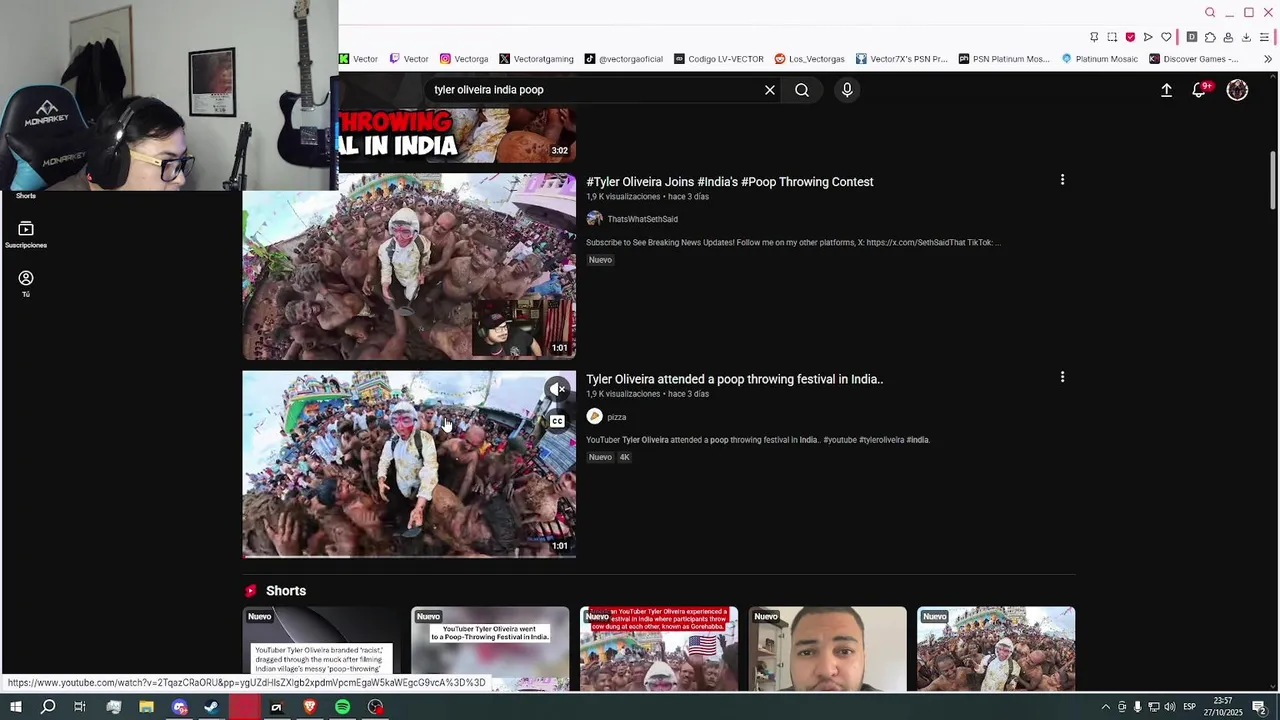
Task: Open video 'Tyler Oliveira attended a poop throwing festival in India..'
Action: tap(734, 379)
